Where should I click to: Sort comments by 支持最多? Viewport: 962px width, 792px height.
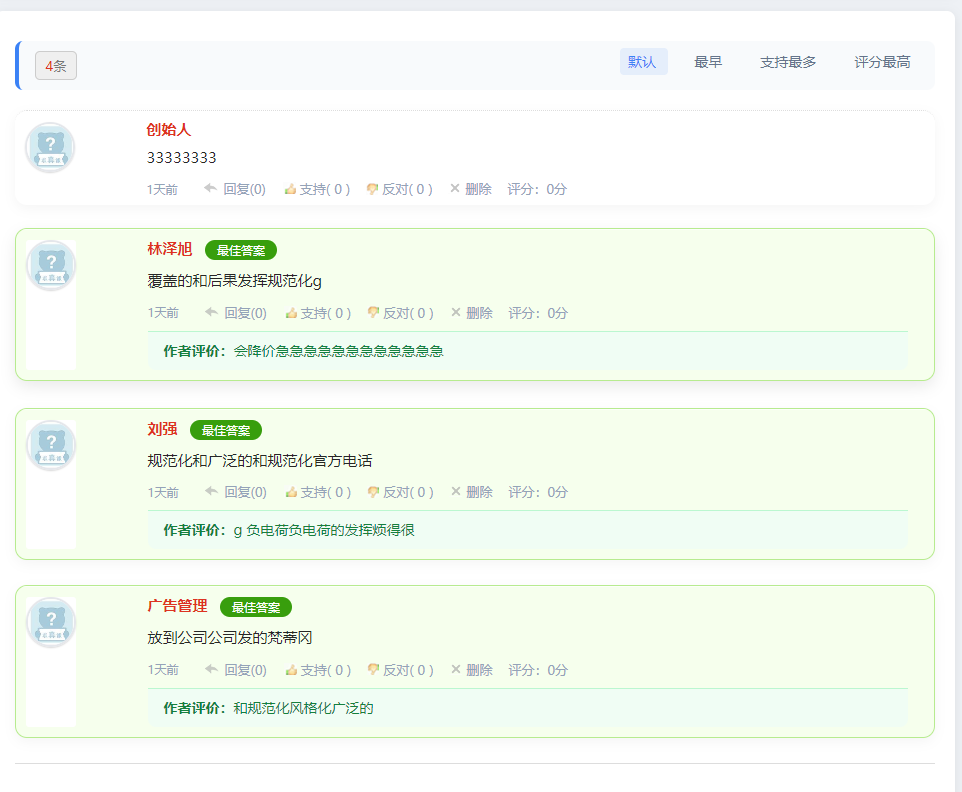click(788, 62)
